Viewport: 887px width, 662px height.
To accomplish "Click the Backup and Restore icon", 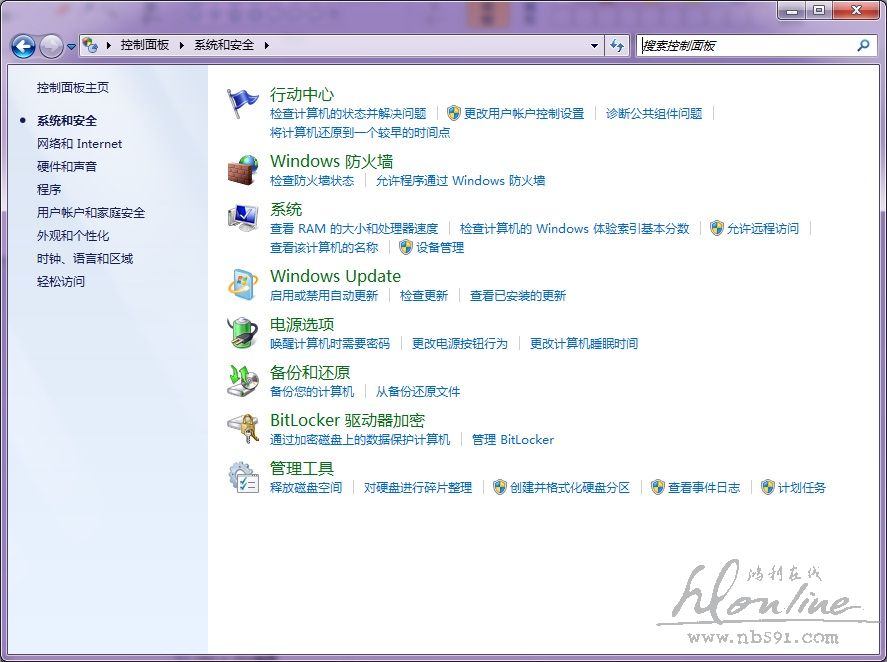I will pos(243,381).
